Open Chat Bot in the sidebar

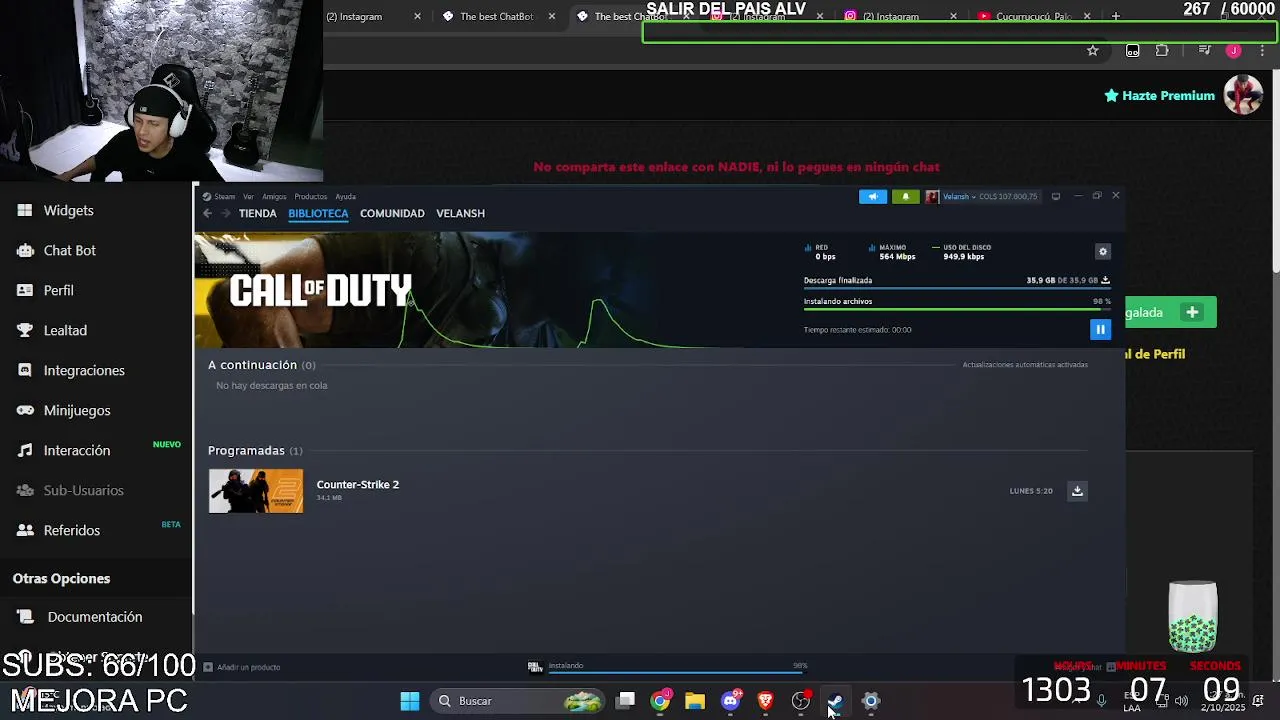click(69, 250)
